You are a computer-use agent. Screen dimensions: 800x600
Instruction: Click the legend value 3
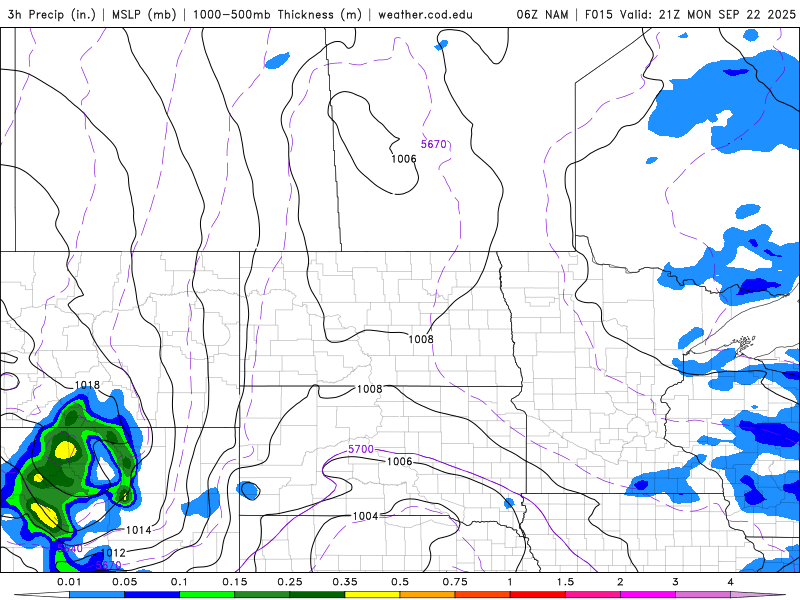pos(676,582)
